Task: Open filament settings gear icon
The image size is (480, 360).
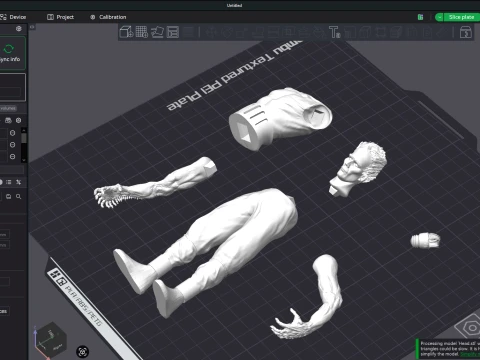Action: [x=19, y=120]
